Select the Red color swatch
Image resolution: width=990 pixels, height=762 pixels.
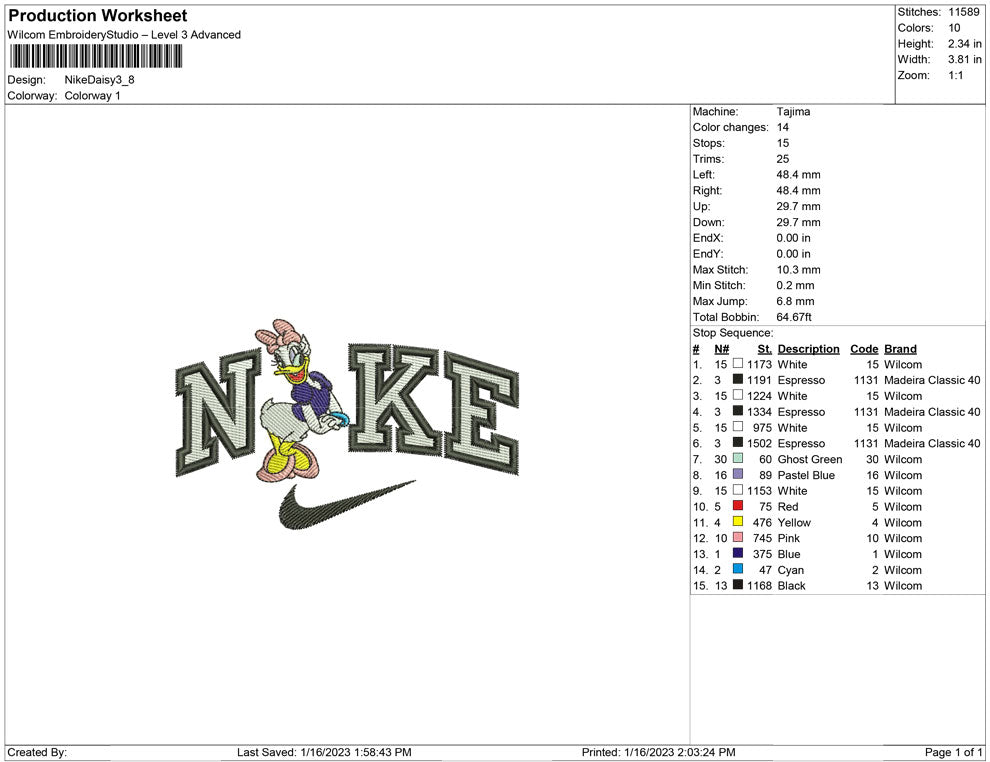737,506
